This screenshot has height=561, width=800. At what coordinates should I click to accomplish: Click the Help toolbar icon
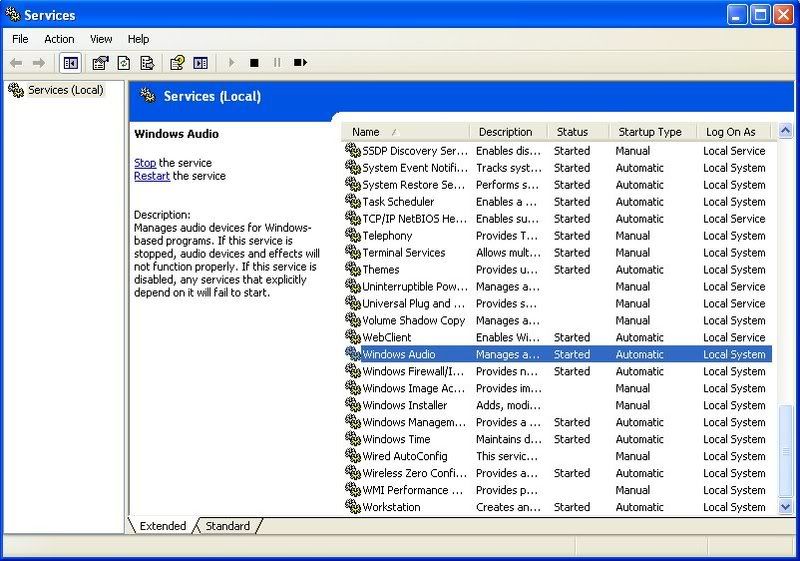(177, 63)
